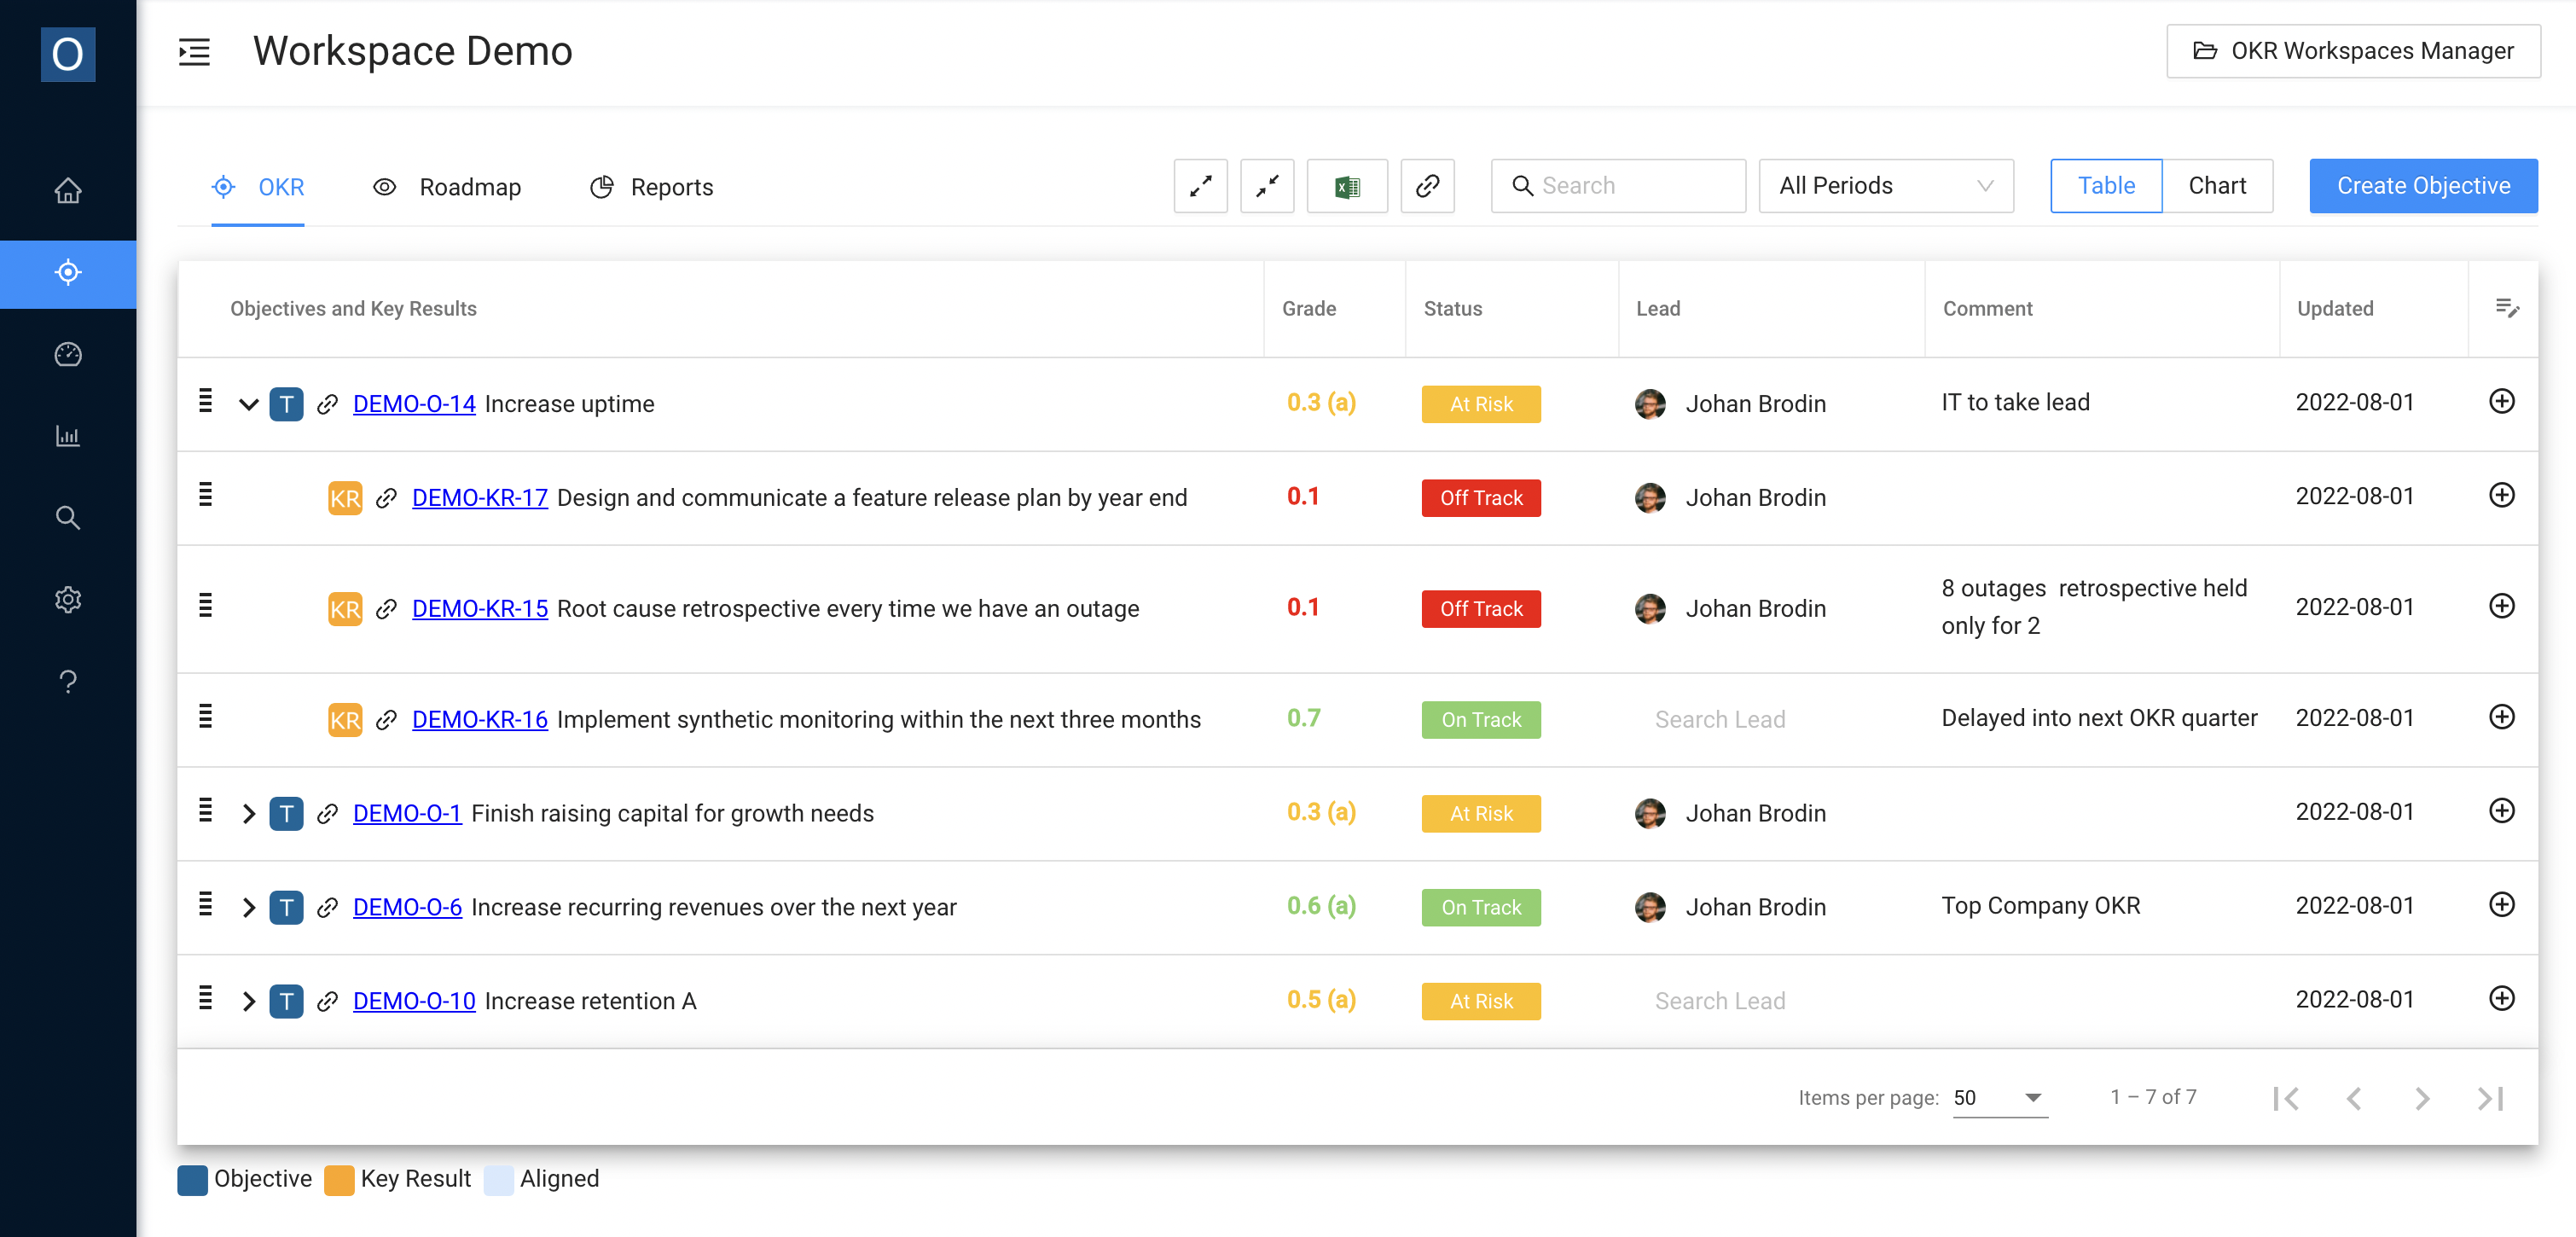Image resolution: width=2576 pixels, height=1237 pixels.
Task: Open the OKR target icon in sidebar
Action: [x=68, y=272]
